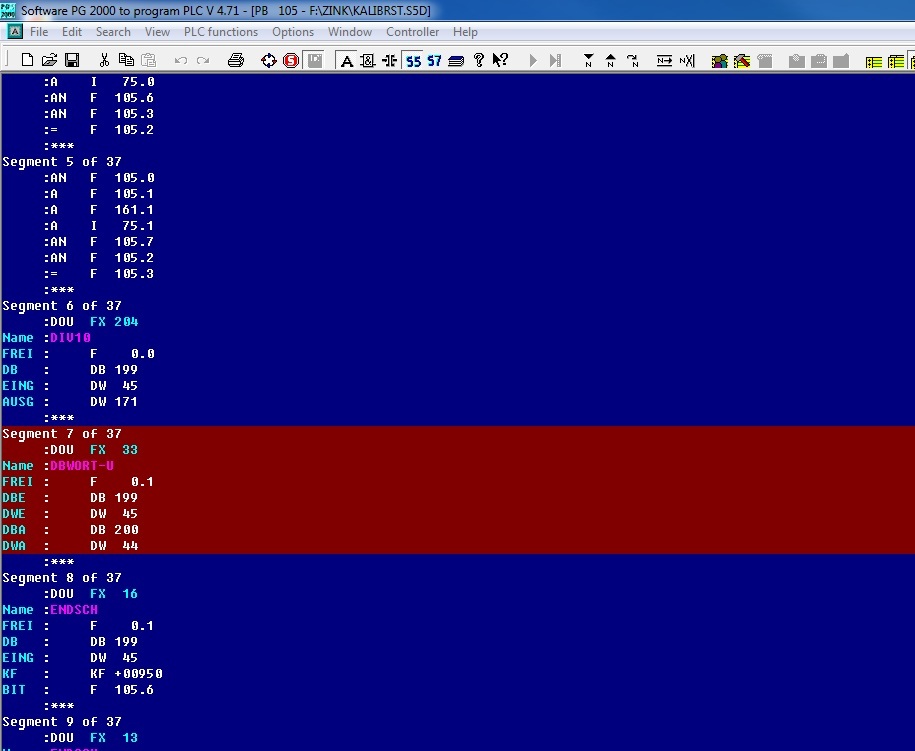Jump to previous segment up-arrow N icon
Screen dimensions: 915x751
(x=610, y=60)
